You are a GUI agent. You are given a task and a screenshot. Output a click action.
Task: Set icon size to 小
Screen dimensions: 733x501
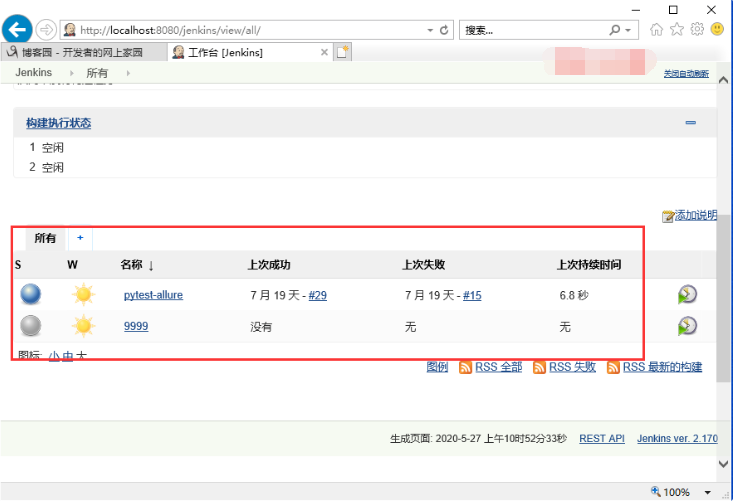pyautogui.click(x=54, y=356)
